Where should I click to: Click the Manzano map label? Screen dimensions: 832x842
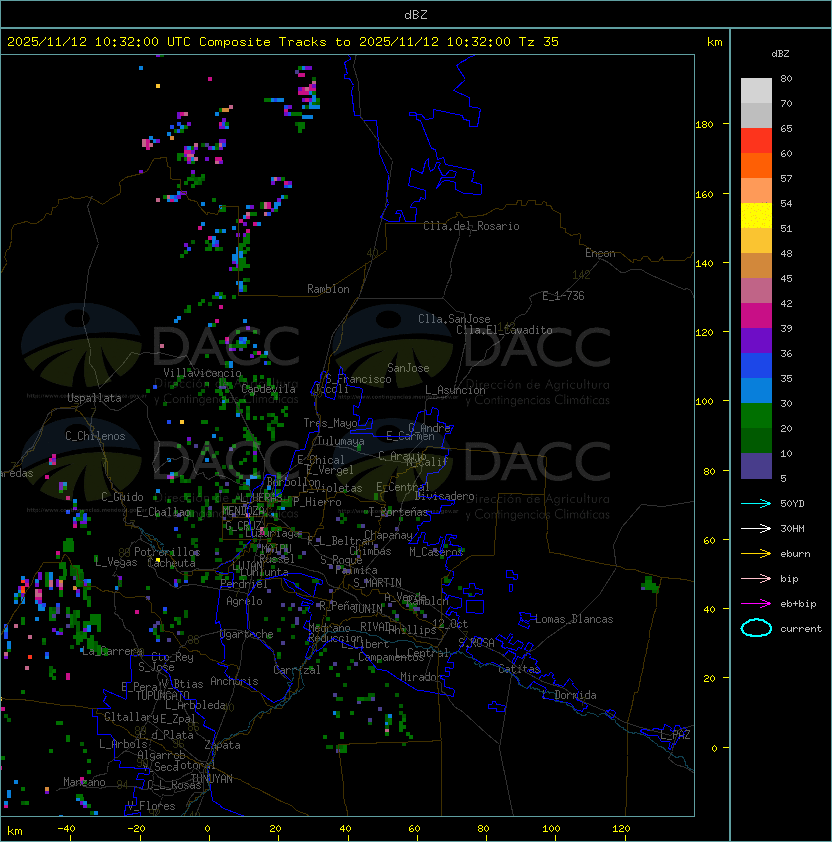point(84,782)
